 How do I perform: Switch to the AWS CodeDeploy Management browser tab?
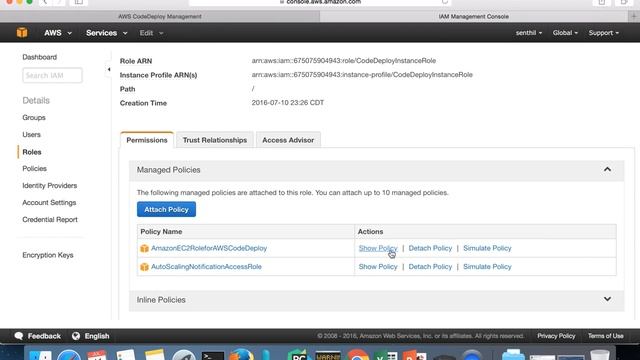160,16
